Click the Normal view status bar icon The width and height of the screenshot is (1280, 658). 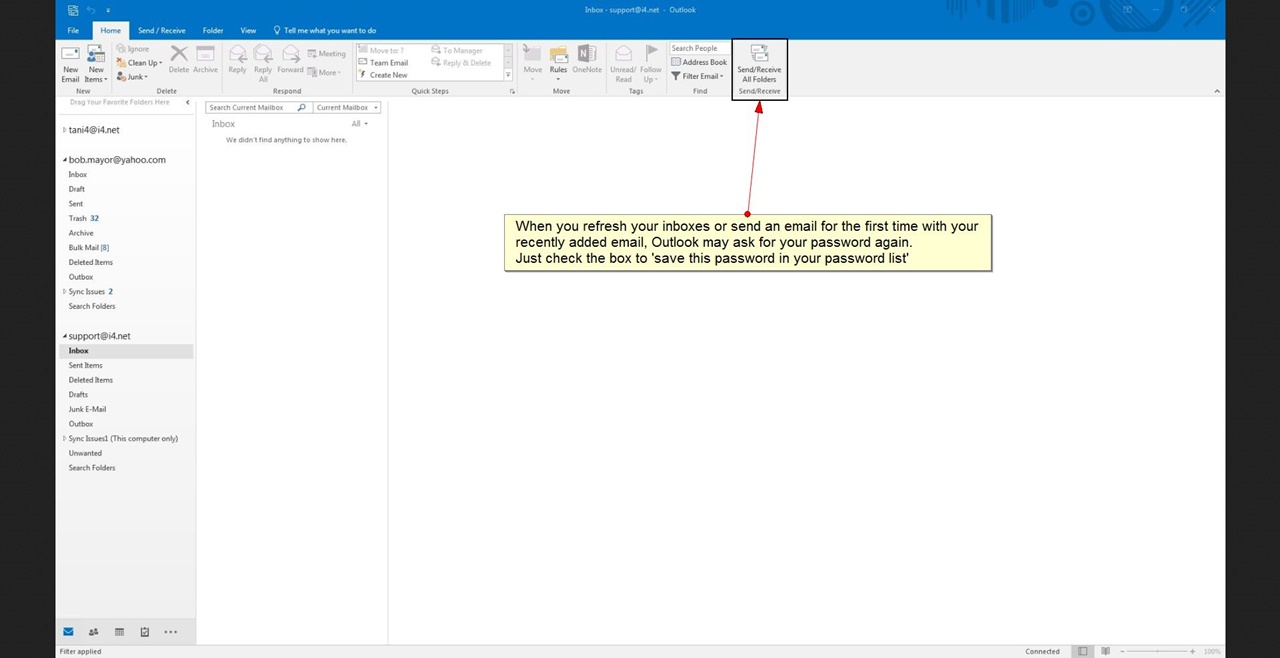point(1083,651)
